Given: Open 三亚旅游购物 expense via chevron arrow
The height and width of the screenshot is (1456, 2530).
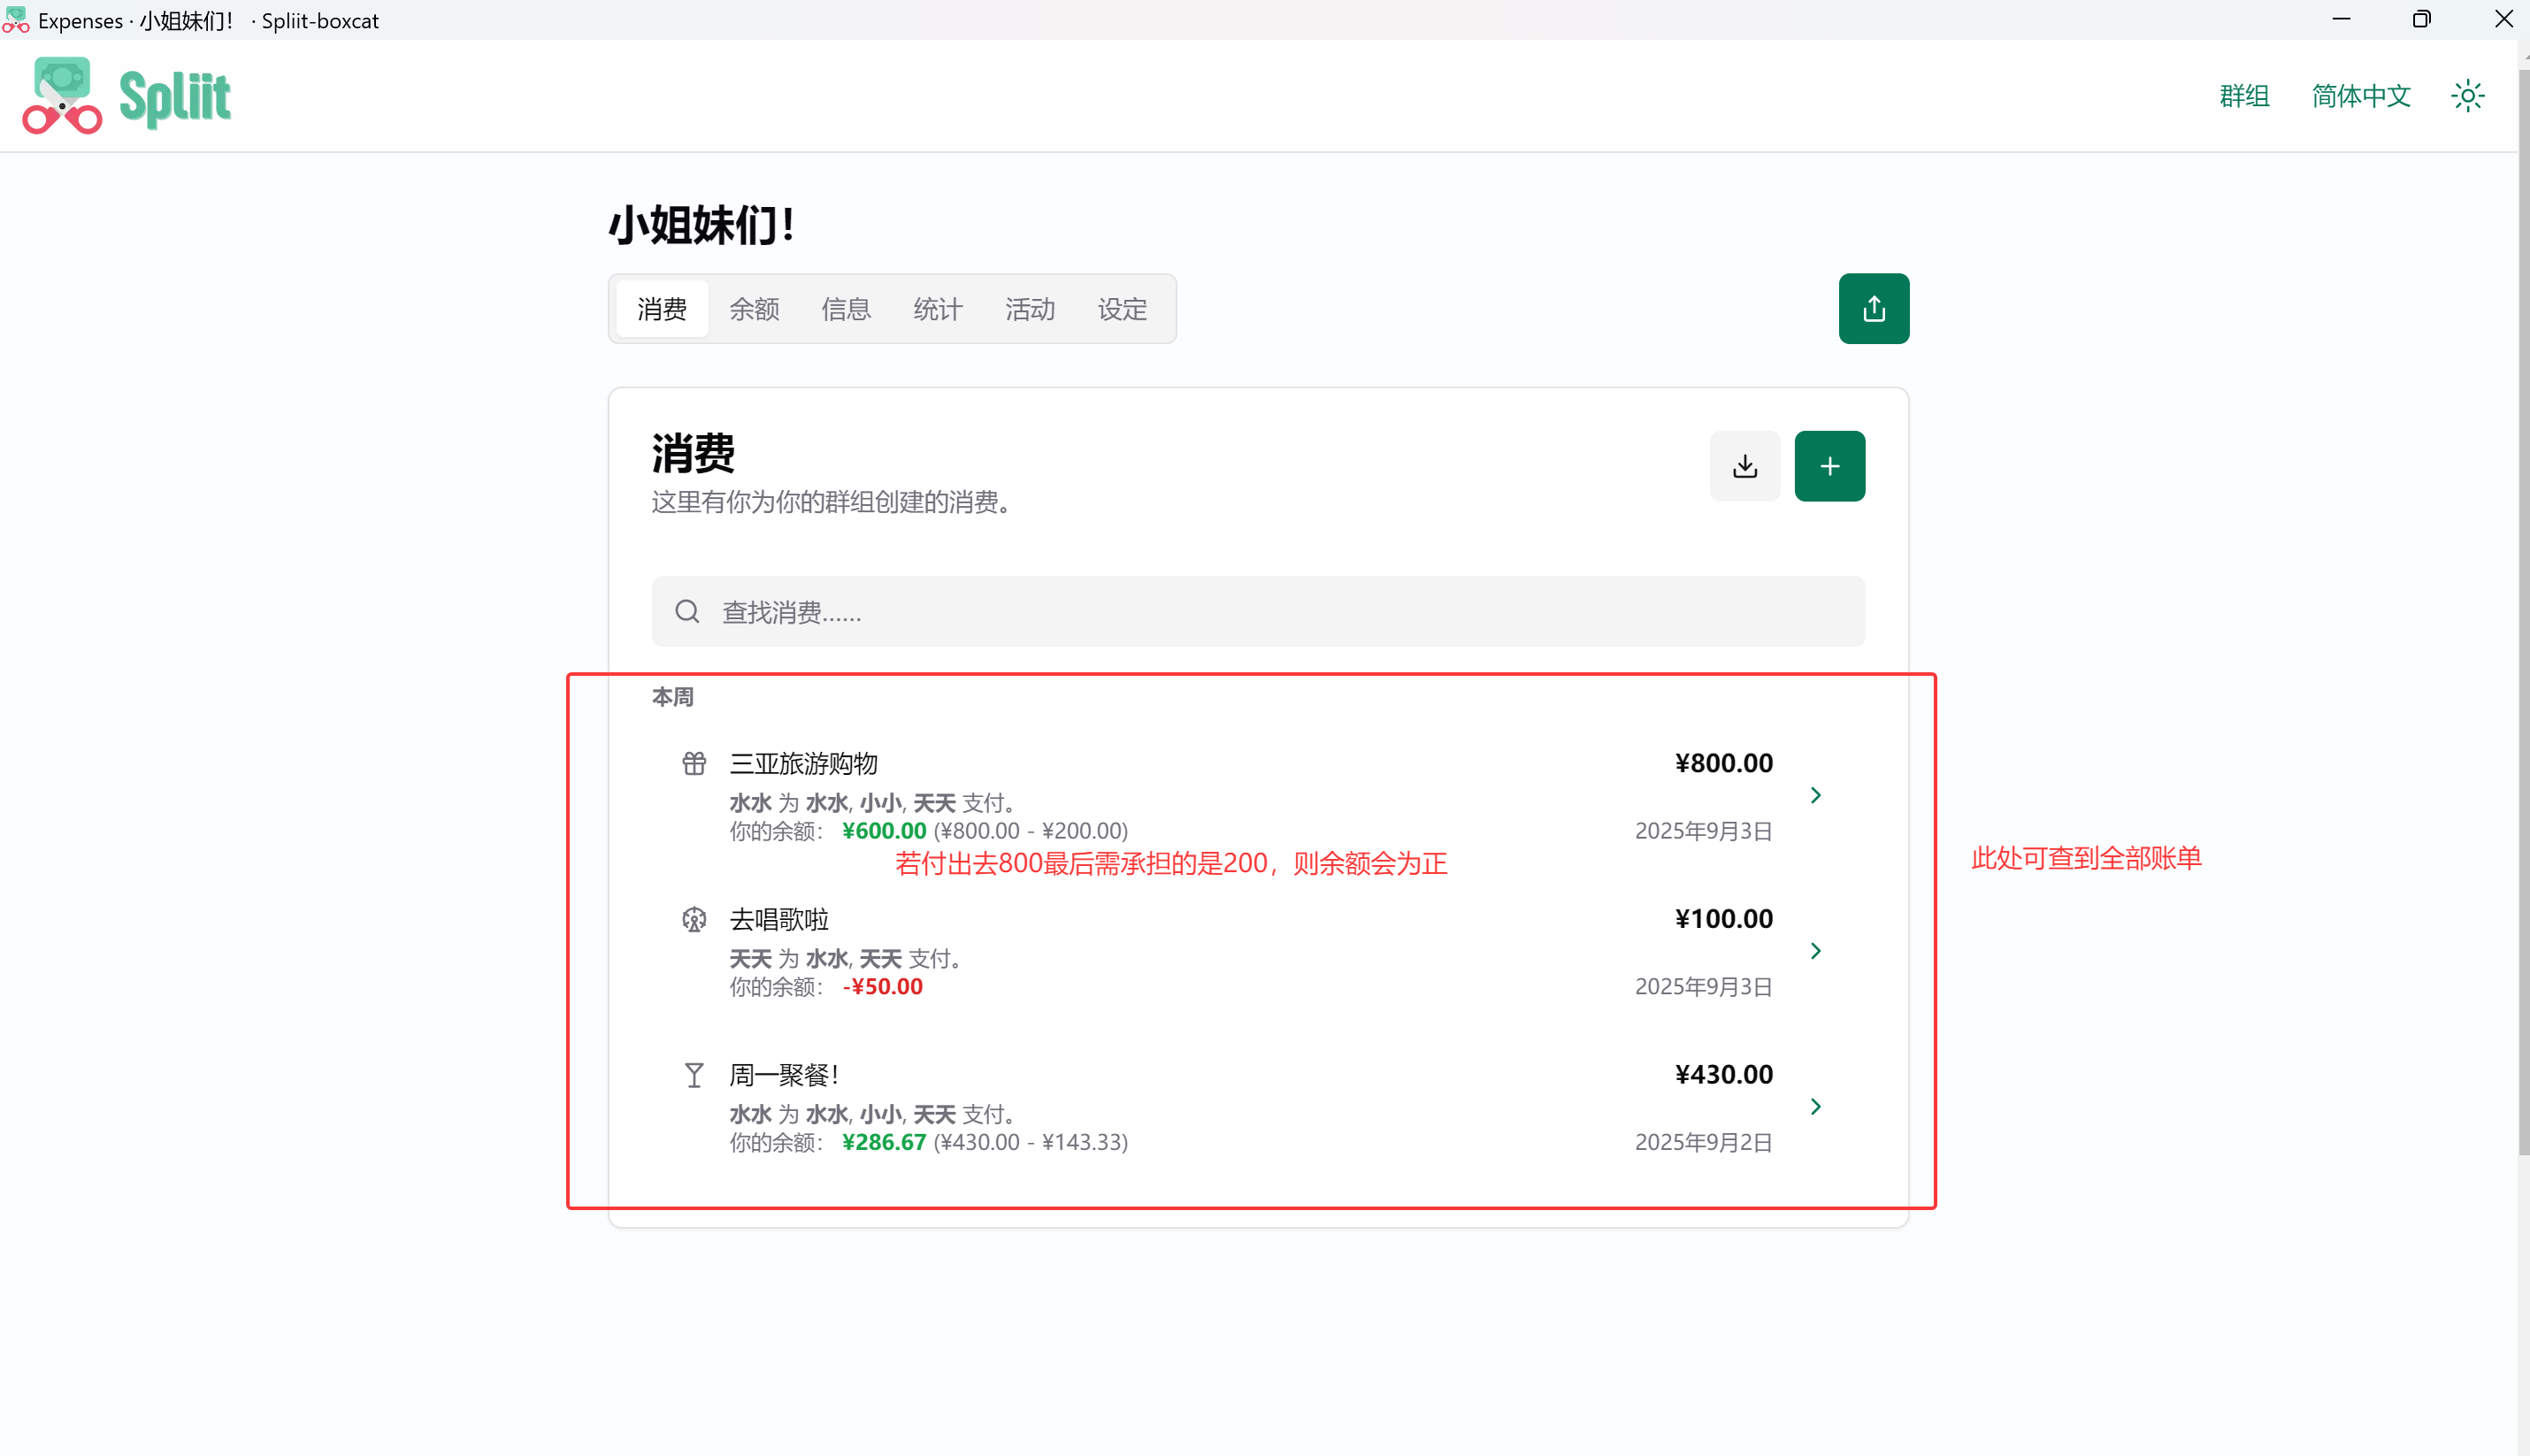Looking at the screenshot, I should (1815, 795).
